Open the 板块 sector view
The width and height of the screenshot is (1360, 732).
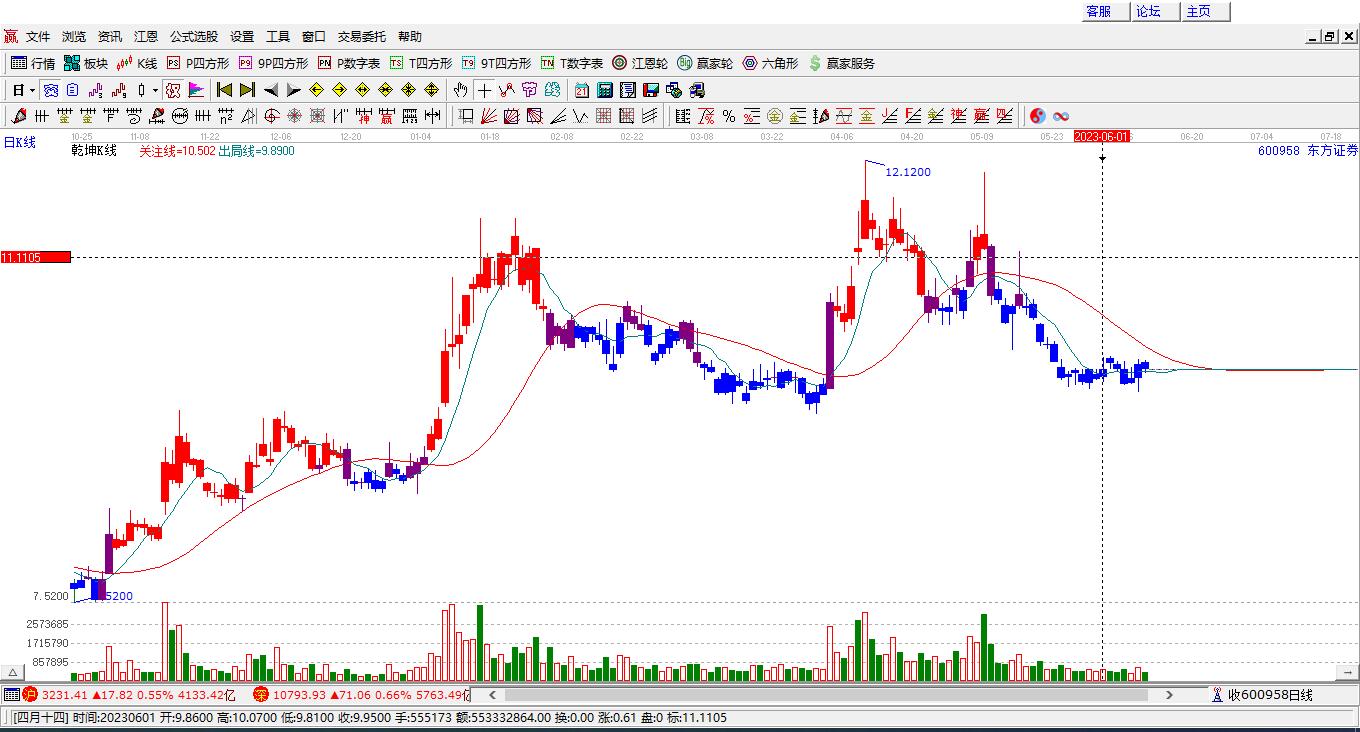85,63
